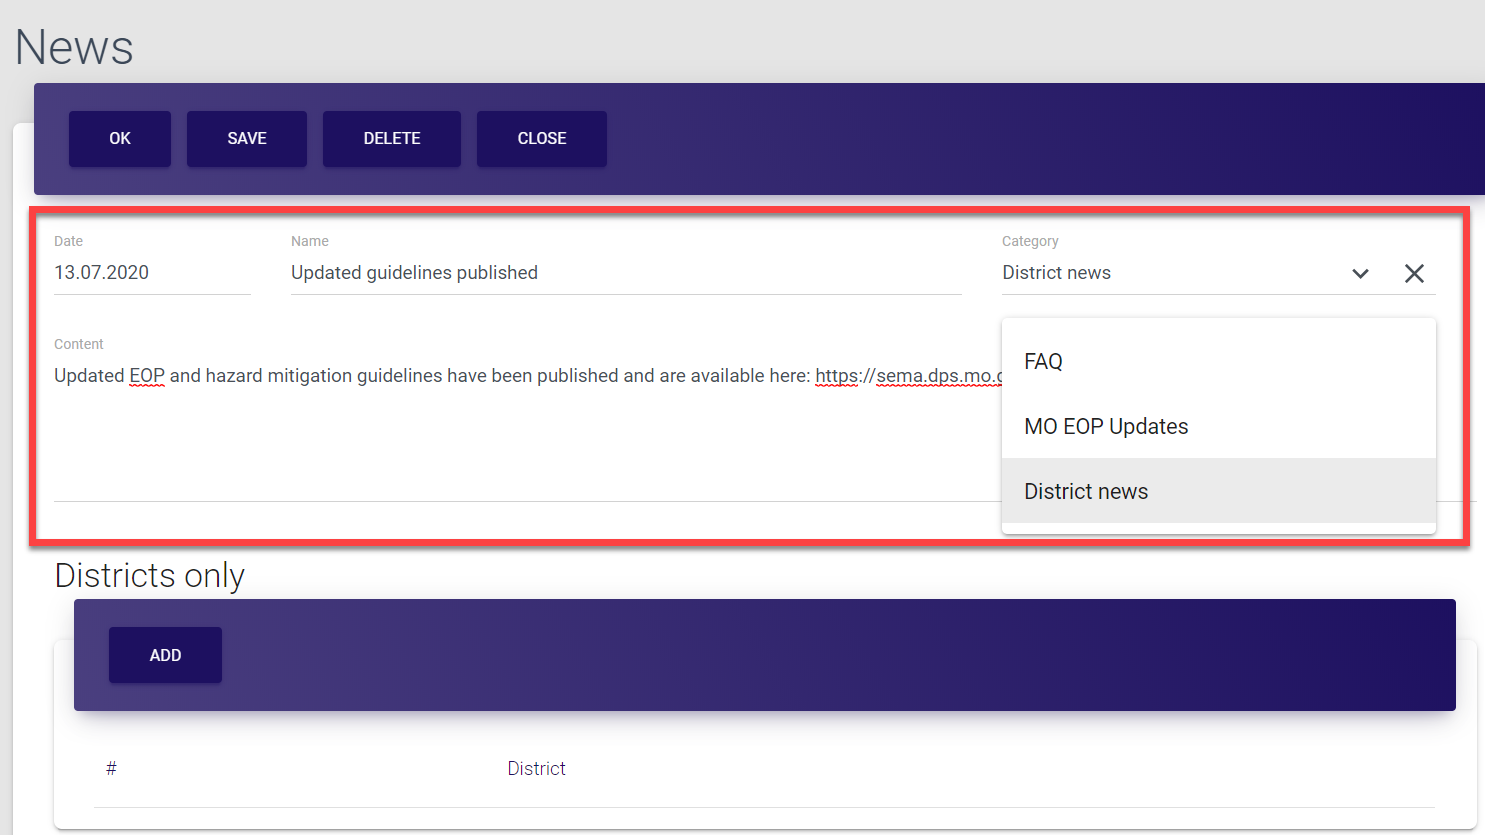Viewport: 1485px width, 835px height.
Task: Click the Date field showing 13.07.2020
Action: (150, 273)
